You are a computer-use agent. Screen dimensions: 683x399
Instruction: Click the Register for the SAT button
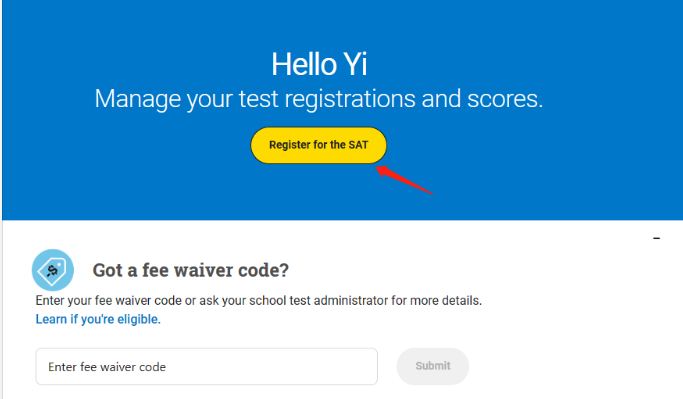pos(318,145)
